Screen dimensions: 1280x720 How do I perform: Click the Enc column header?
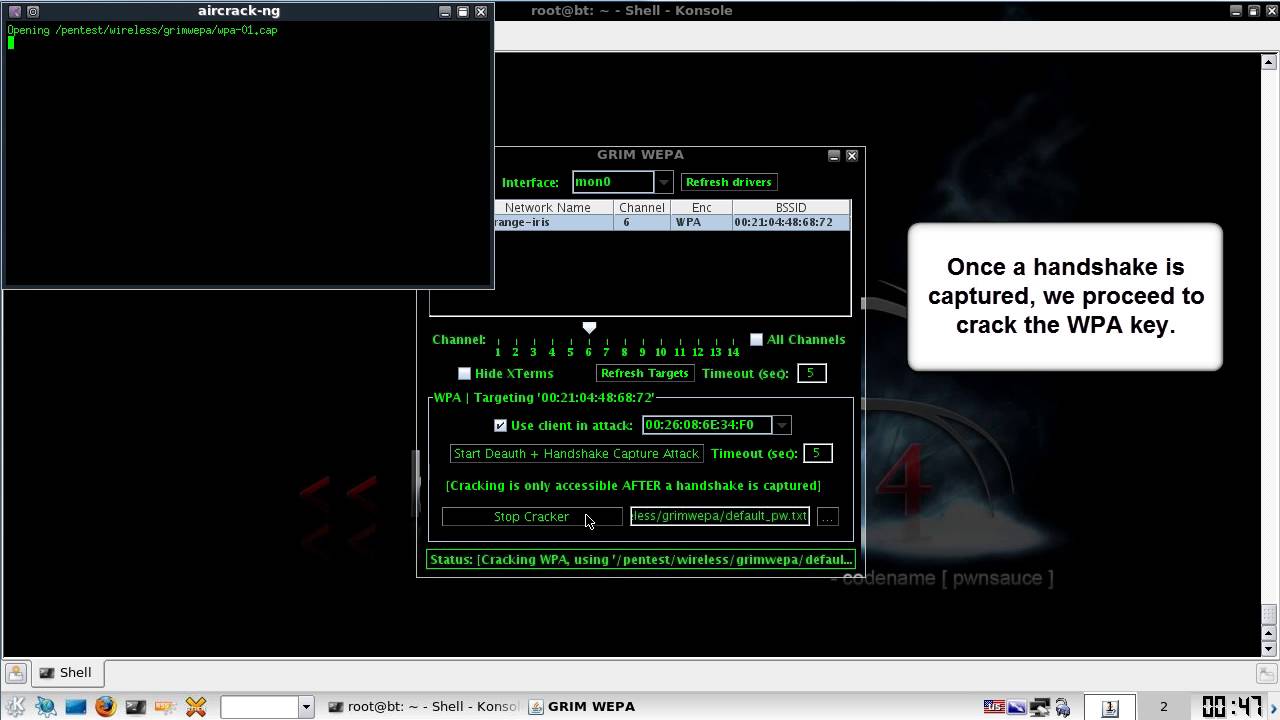pyautogui.click(x=701, y=207)
